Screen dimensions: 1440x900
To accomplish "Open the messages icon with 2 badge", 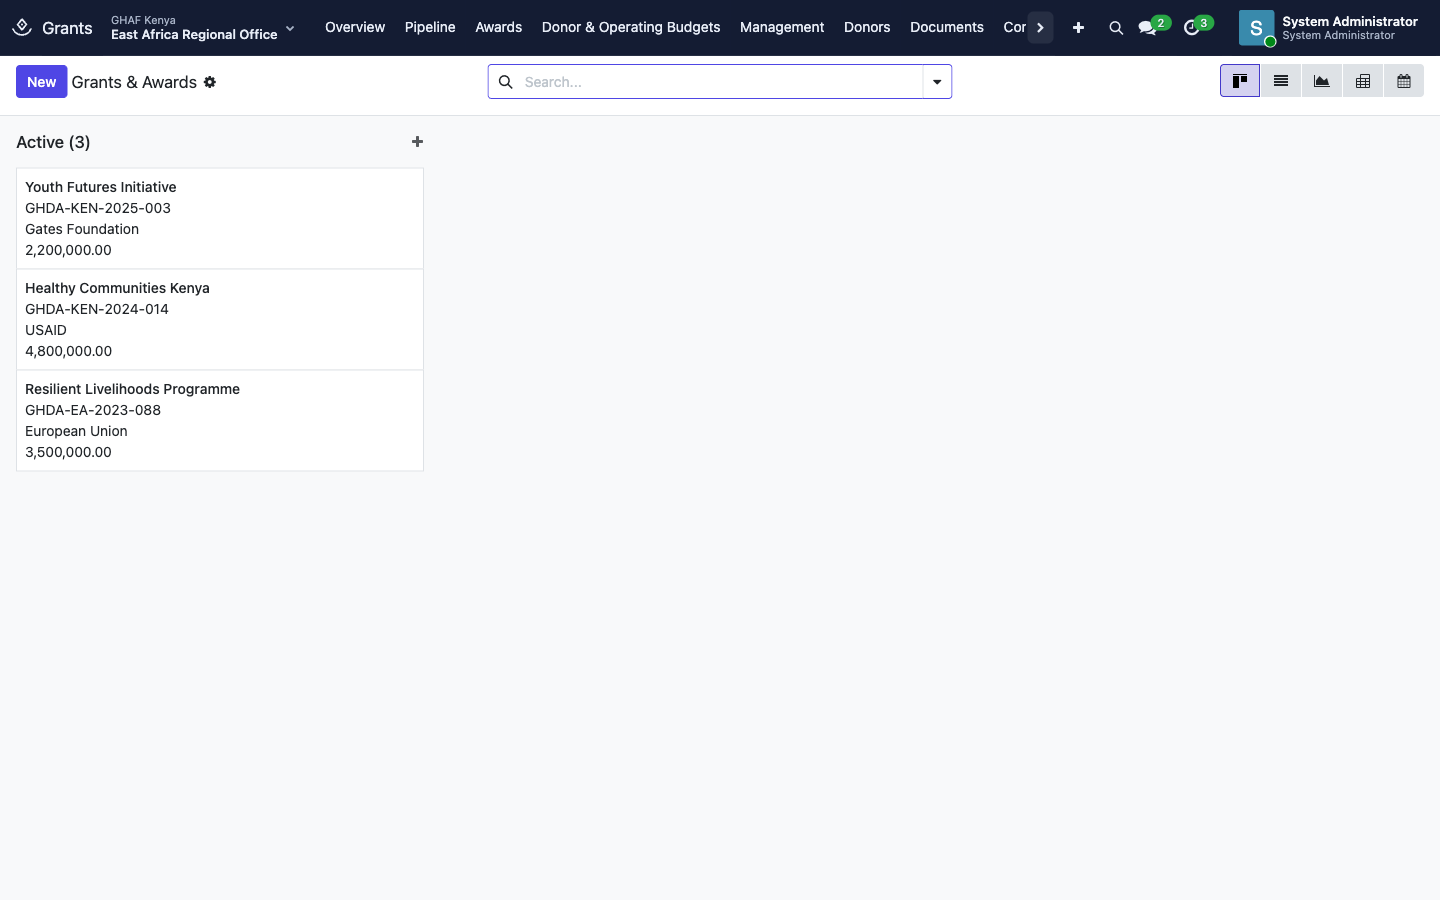I will pyautogui.click(x=1153, y=27).
